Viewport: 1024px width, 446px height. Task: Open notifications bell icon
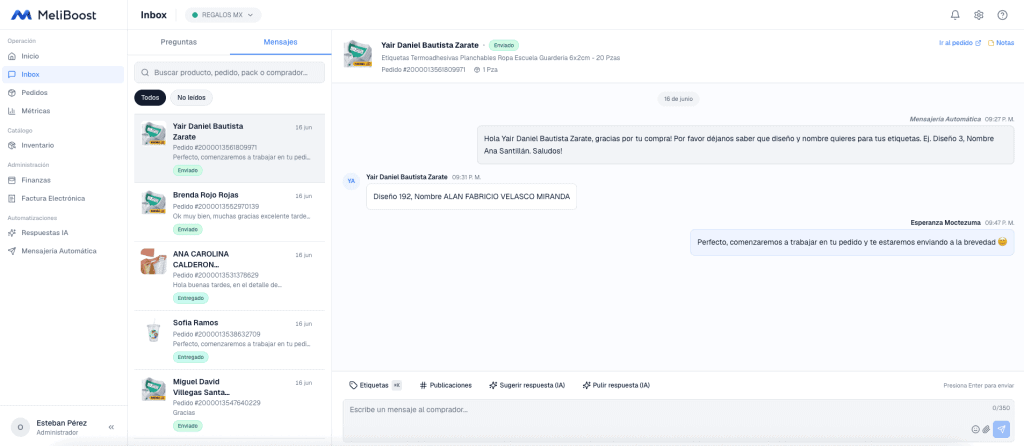pos(955,15)
